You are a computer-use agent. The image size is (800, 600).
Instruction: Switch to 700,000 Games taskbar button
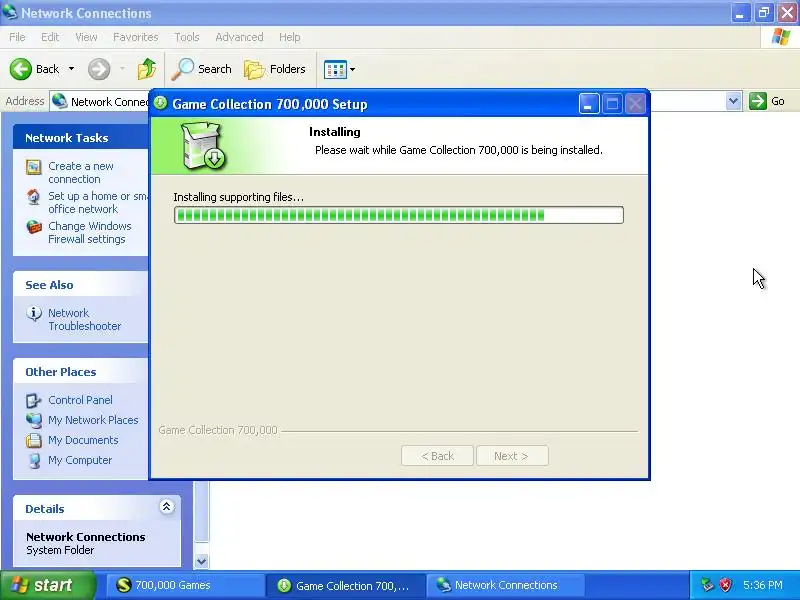pyautogui.click(x=186, y=585)
